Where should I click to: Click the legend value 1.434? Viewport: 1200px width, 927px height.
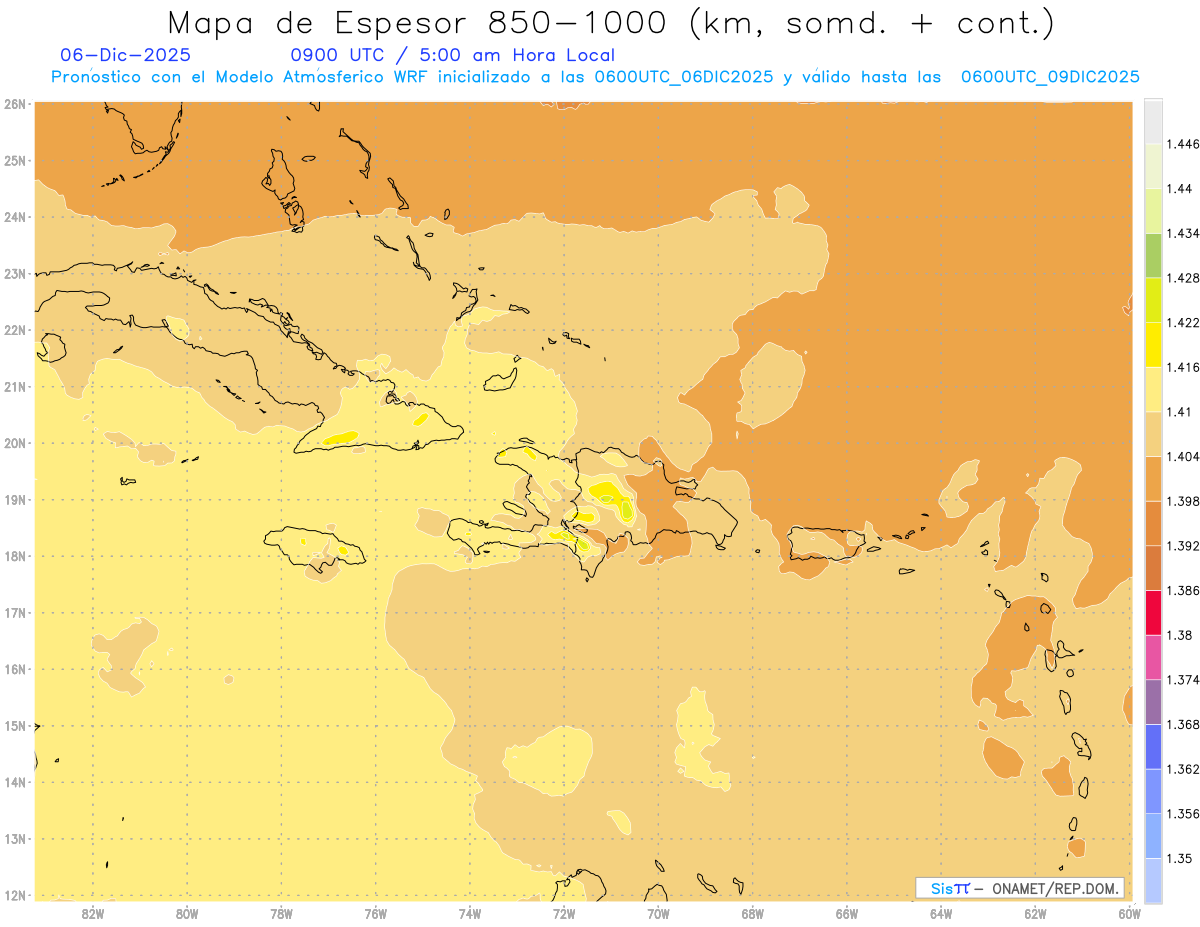click(x=1183, y=233)
